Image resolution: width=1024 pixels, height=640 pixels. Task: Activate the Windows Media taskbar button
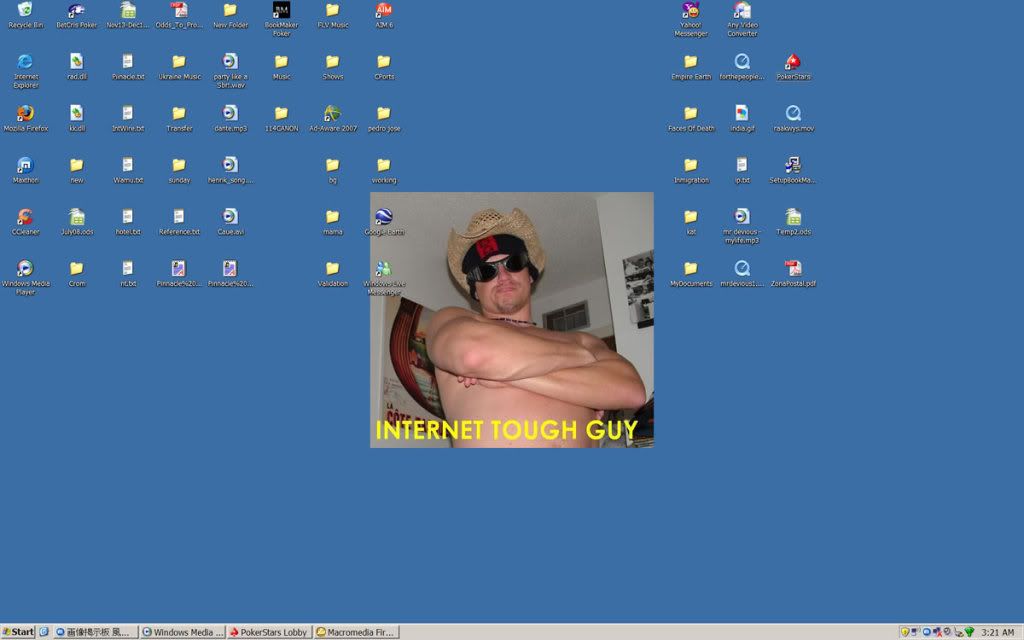pyautogui.click(x=182, y=632)
